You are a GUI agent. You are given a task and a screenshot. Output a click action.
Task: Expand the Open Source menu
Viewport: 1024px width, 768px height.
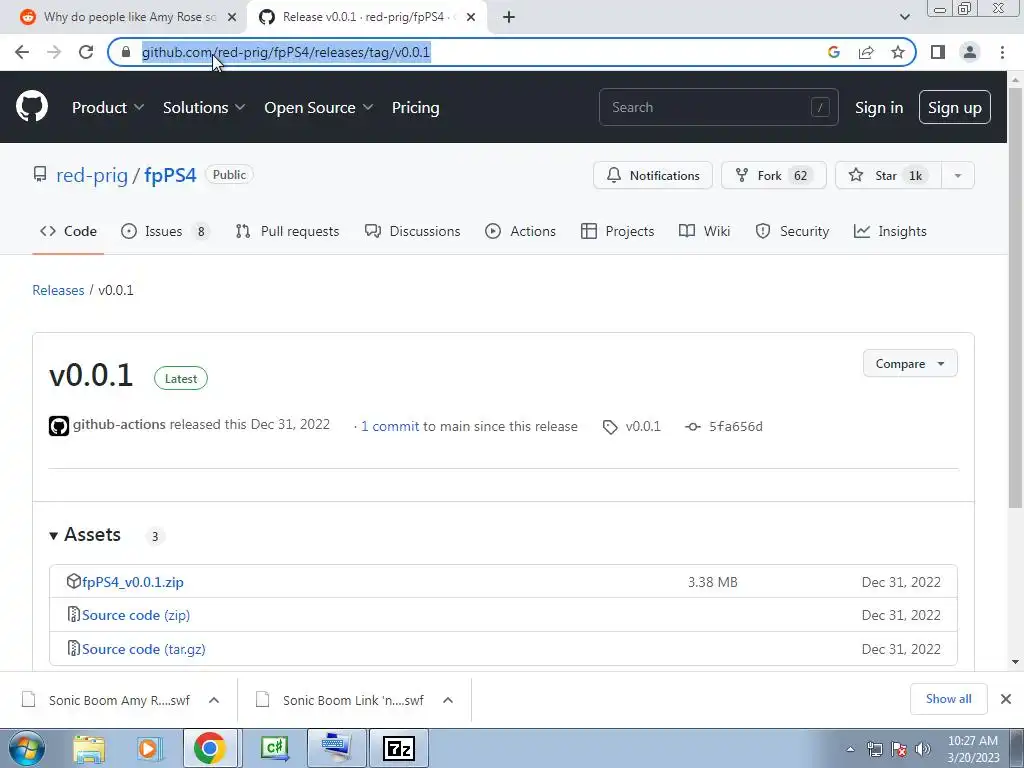[319, 108]
